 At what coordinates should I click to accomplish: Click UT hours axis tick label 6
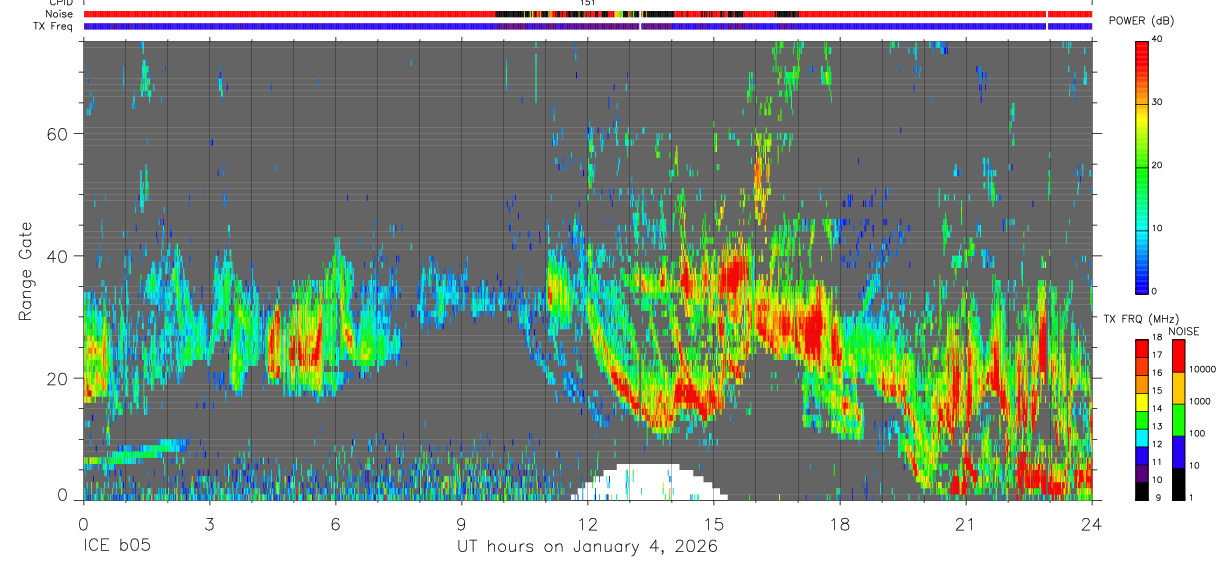pos(335,523)
